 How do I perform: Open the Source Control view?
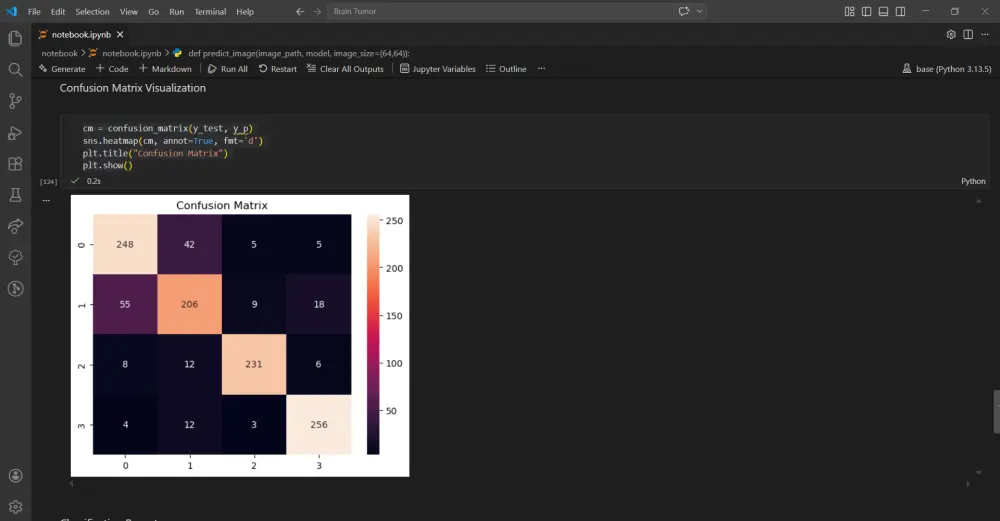point(15,101)
